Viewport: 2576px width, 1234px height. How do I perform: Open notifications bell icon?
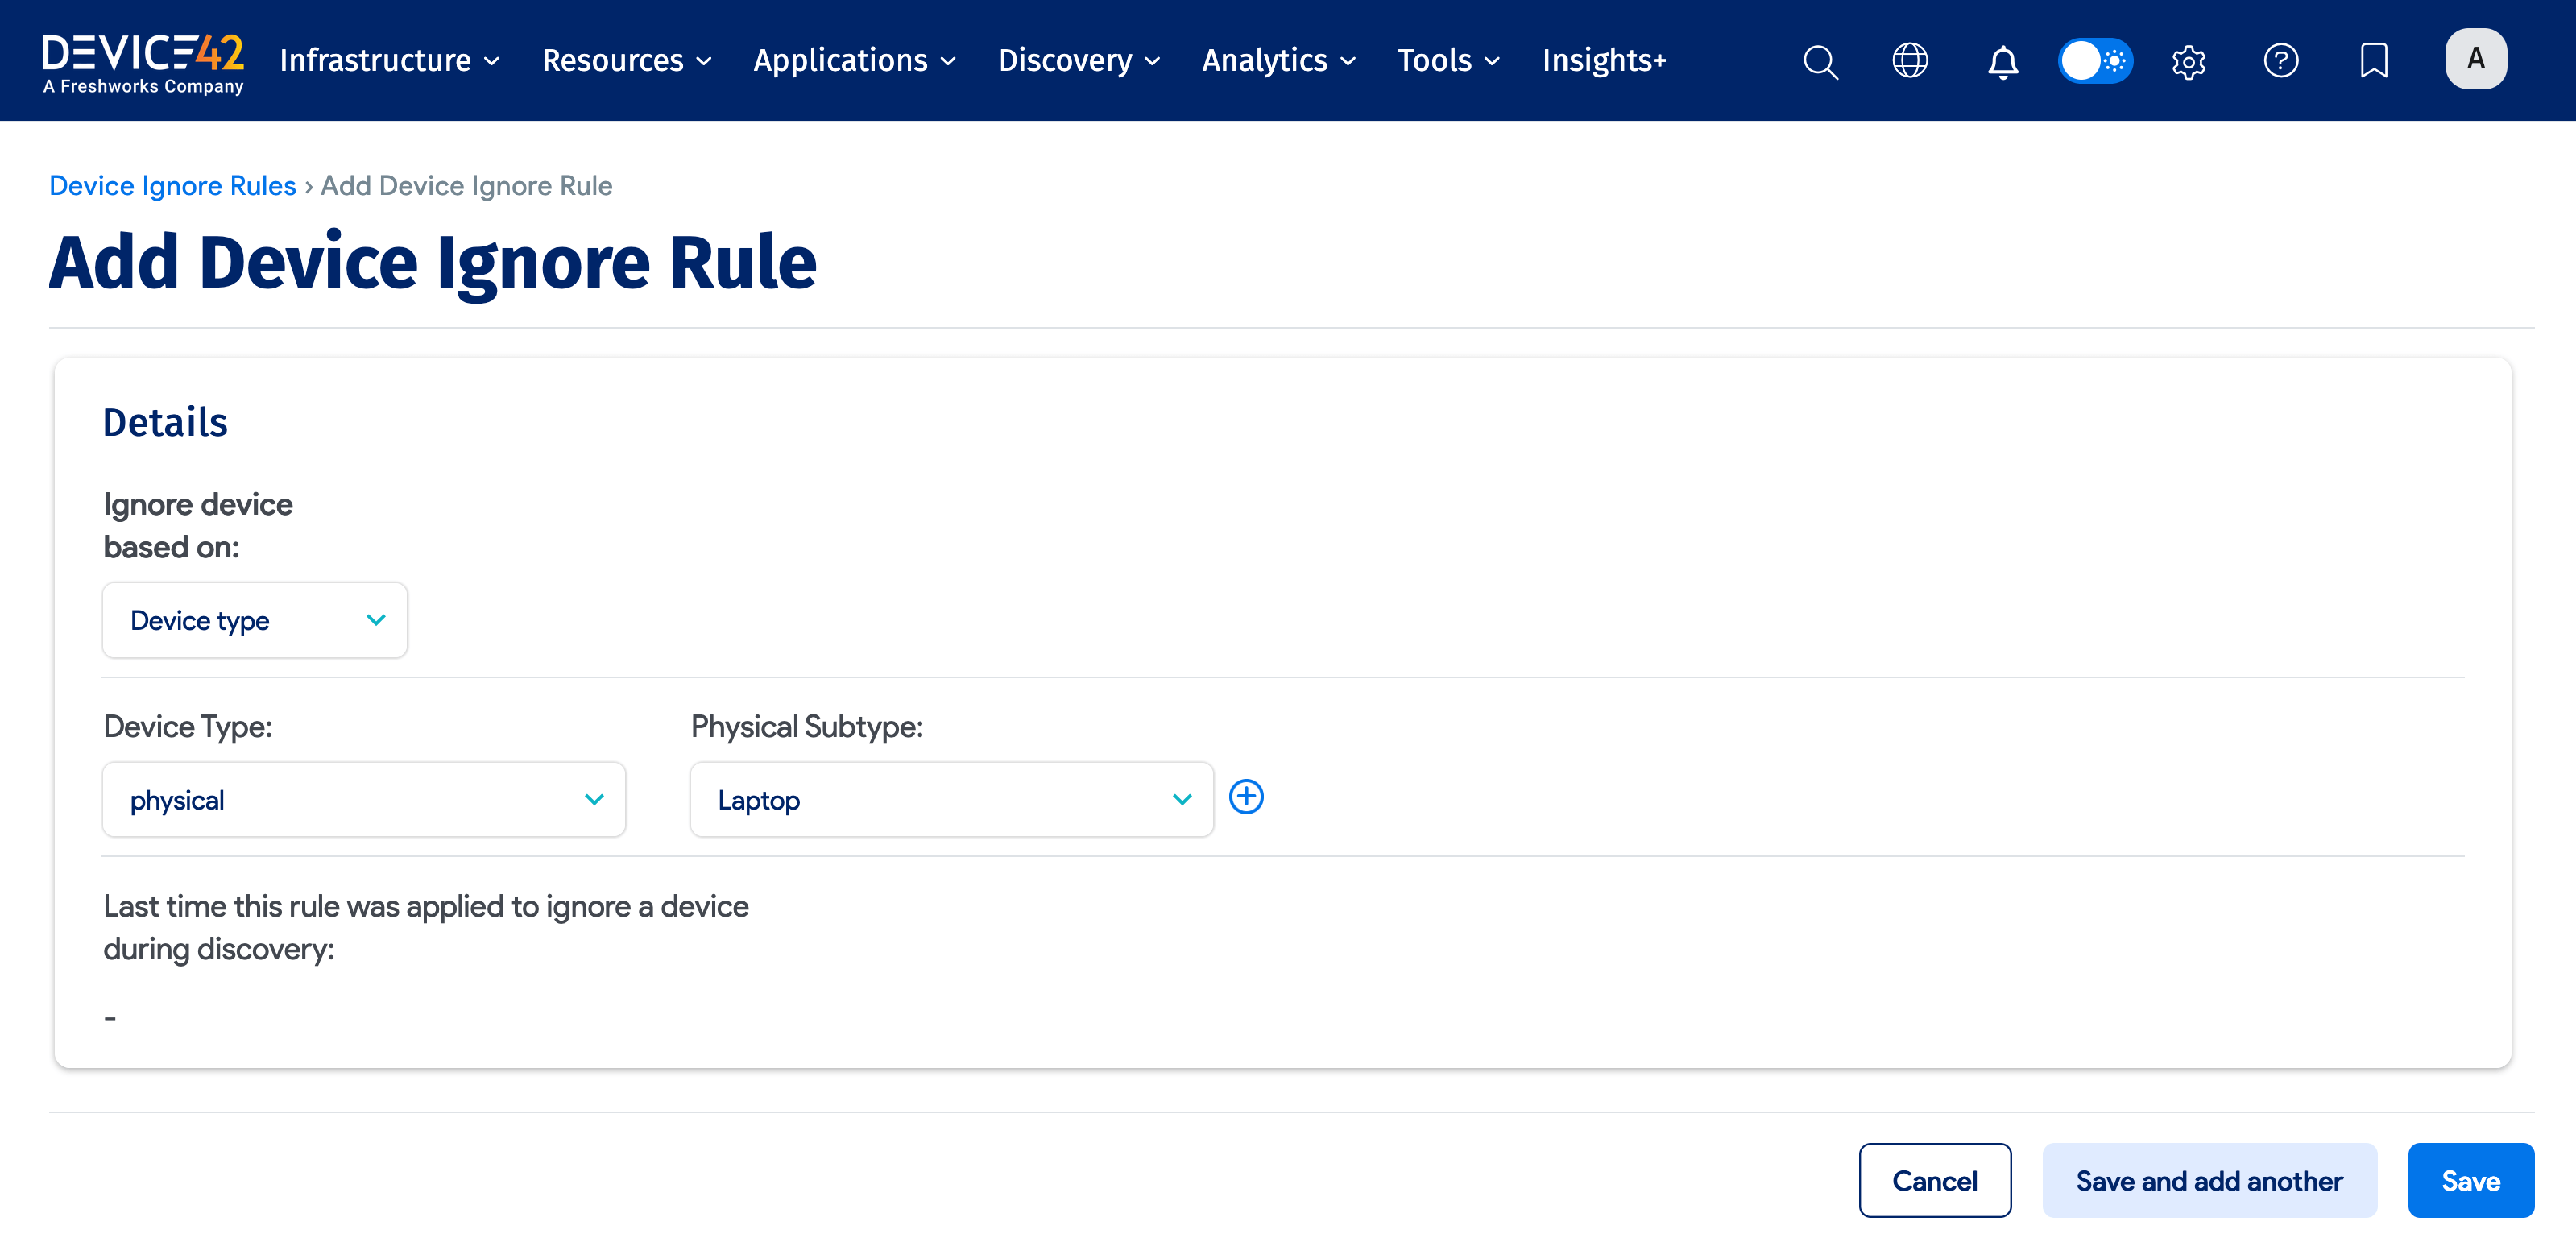(2002, 61)
